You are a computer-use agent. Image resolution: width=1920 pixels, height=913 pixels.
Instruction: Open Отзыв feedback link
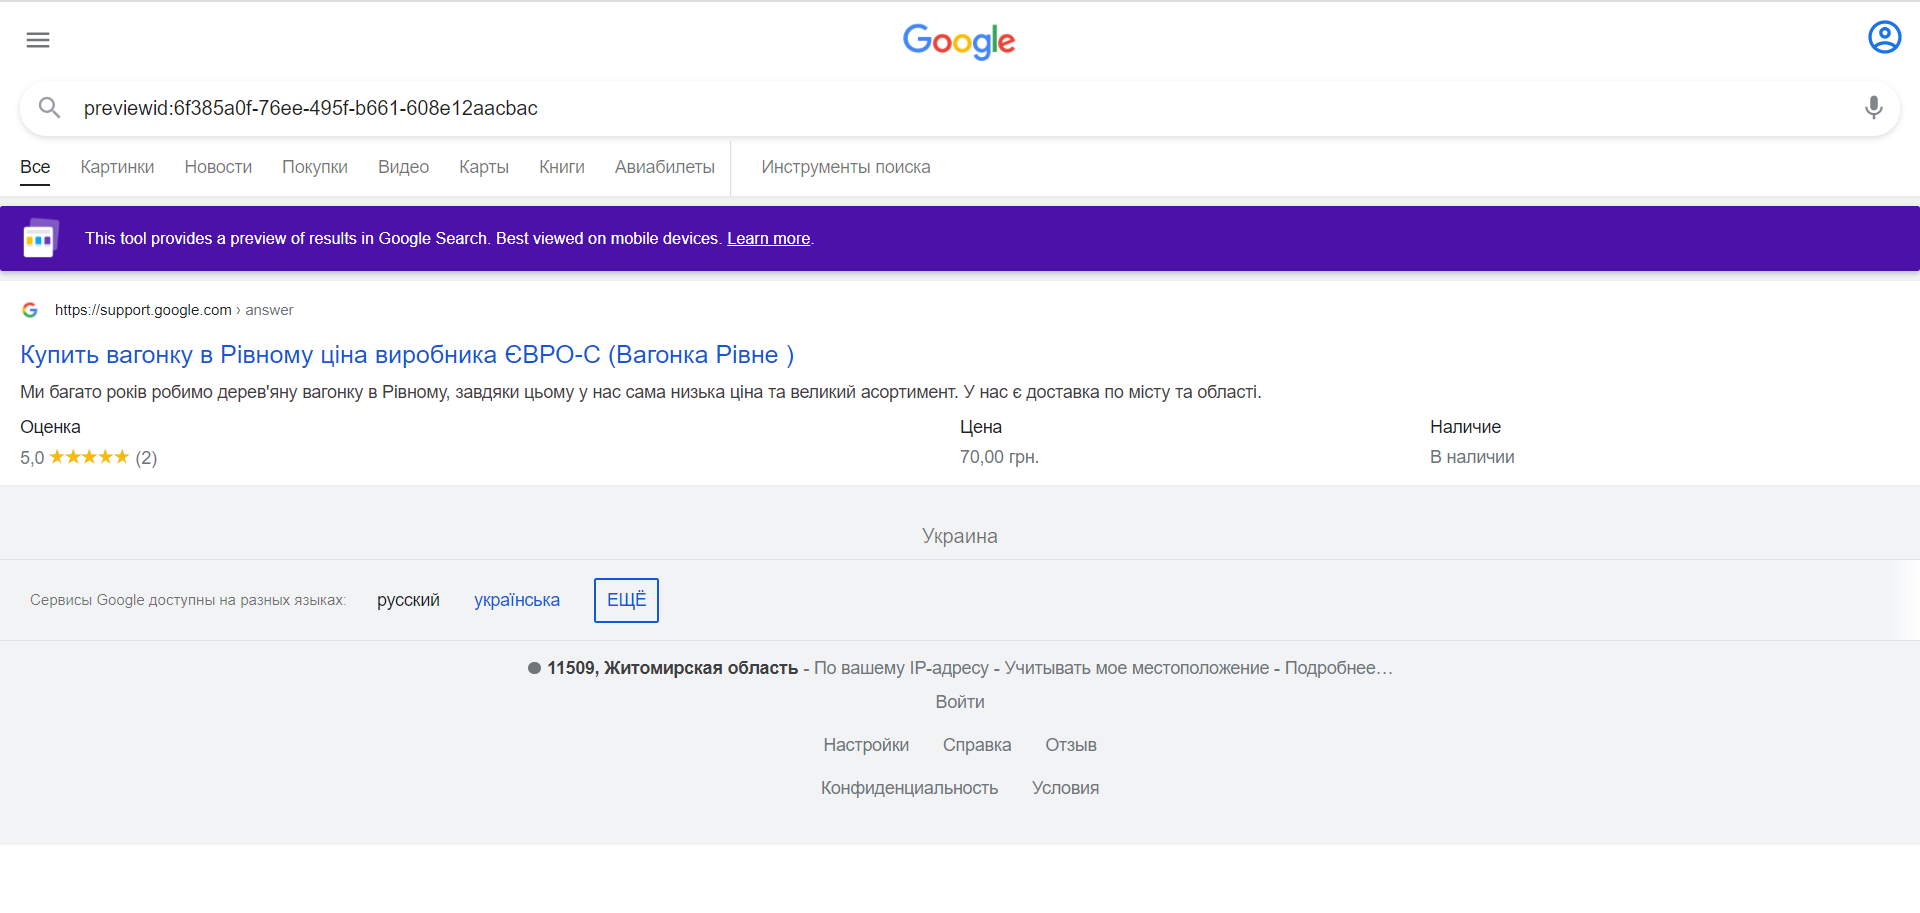(1071, 745)
